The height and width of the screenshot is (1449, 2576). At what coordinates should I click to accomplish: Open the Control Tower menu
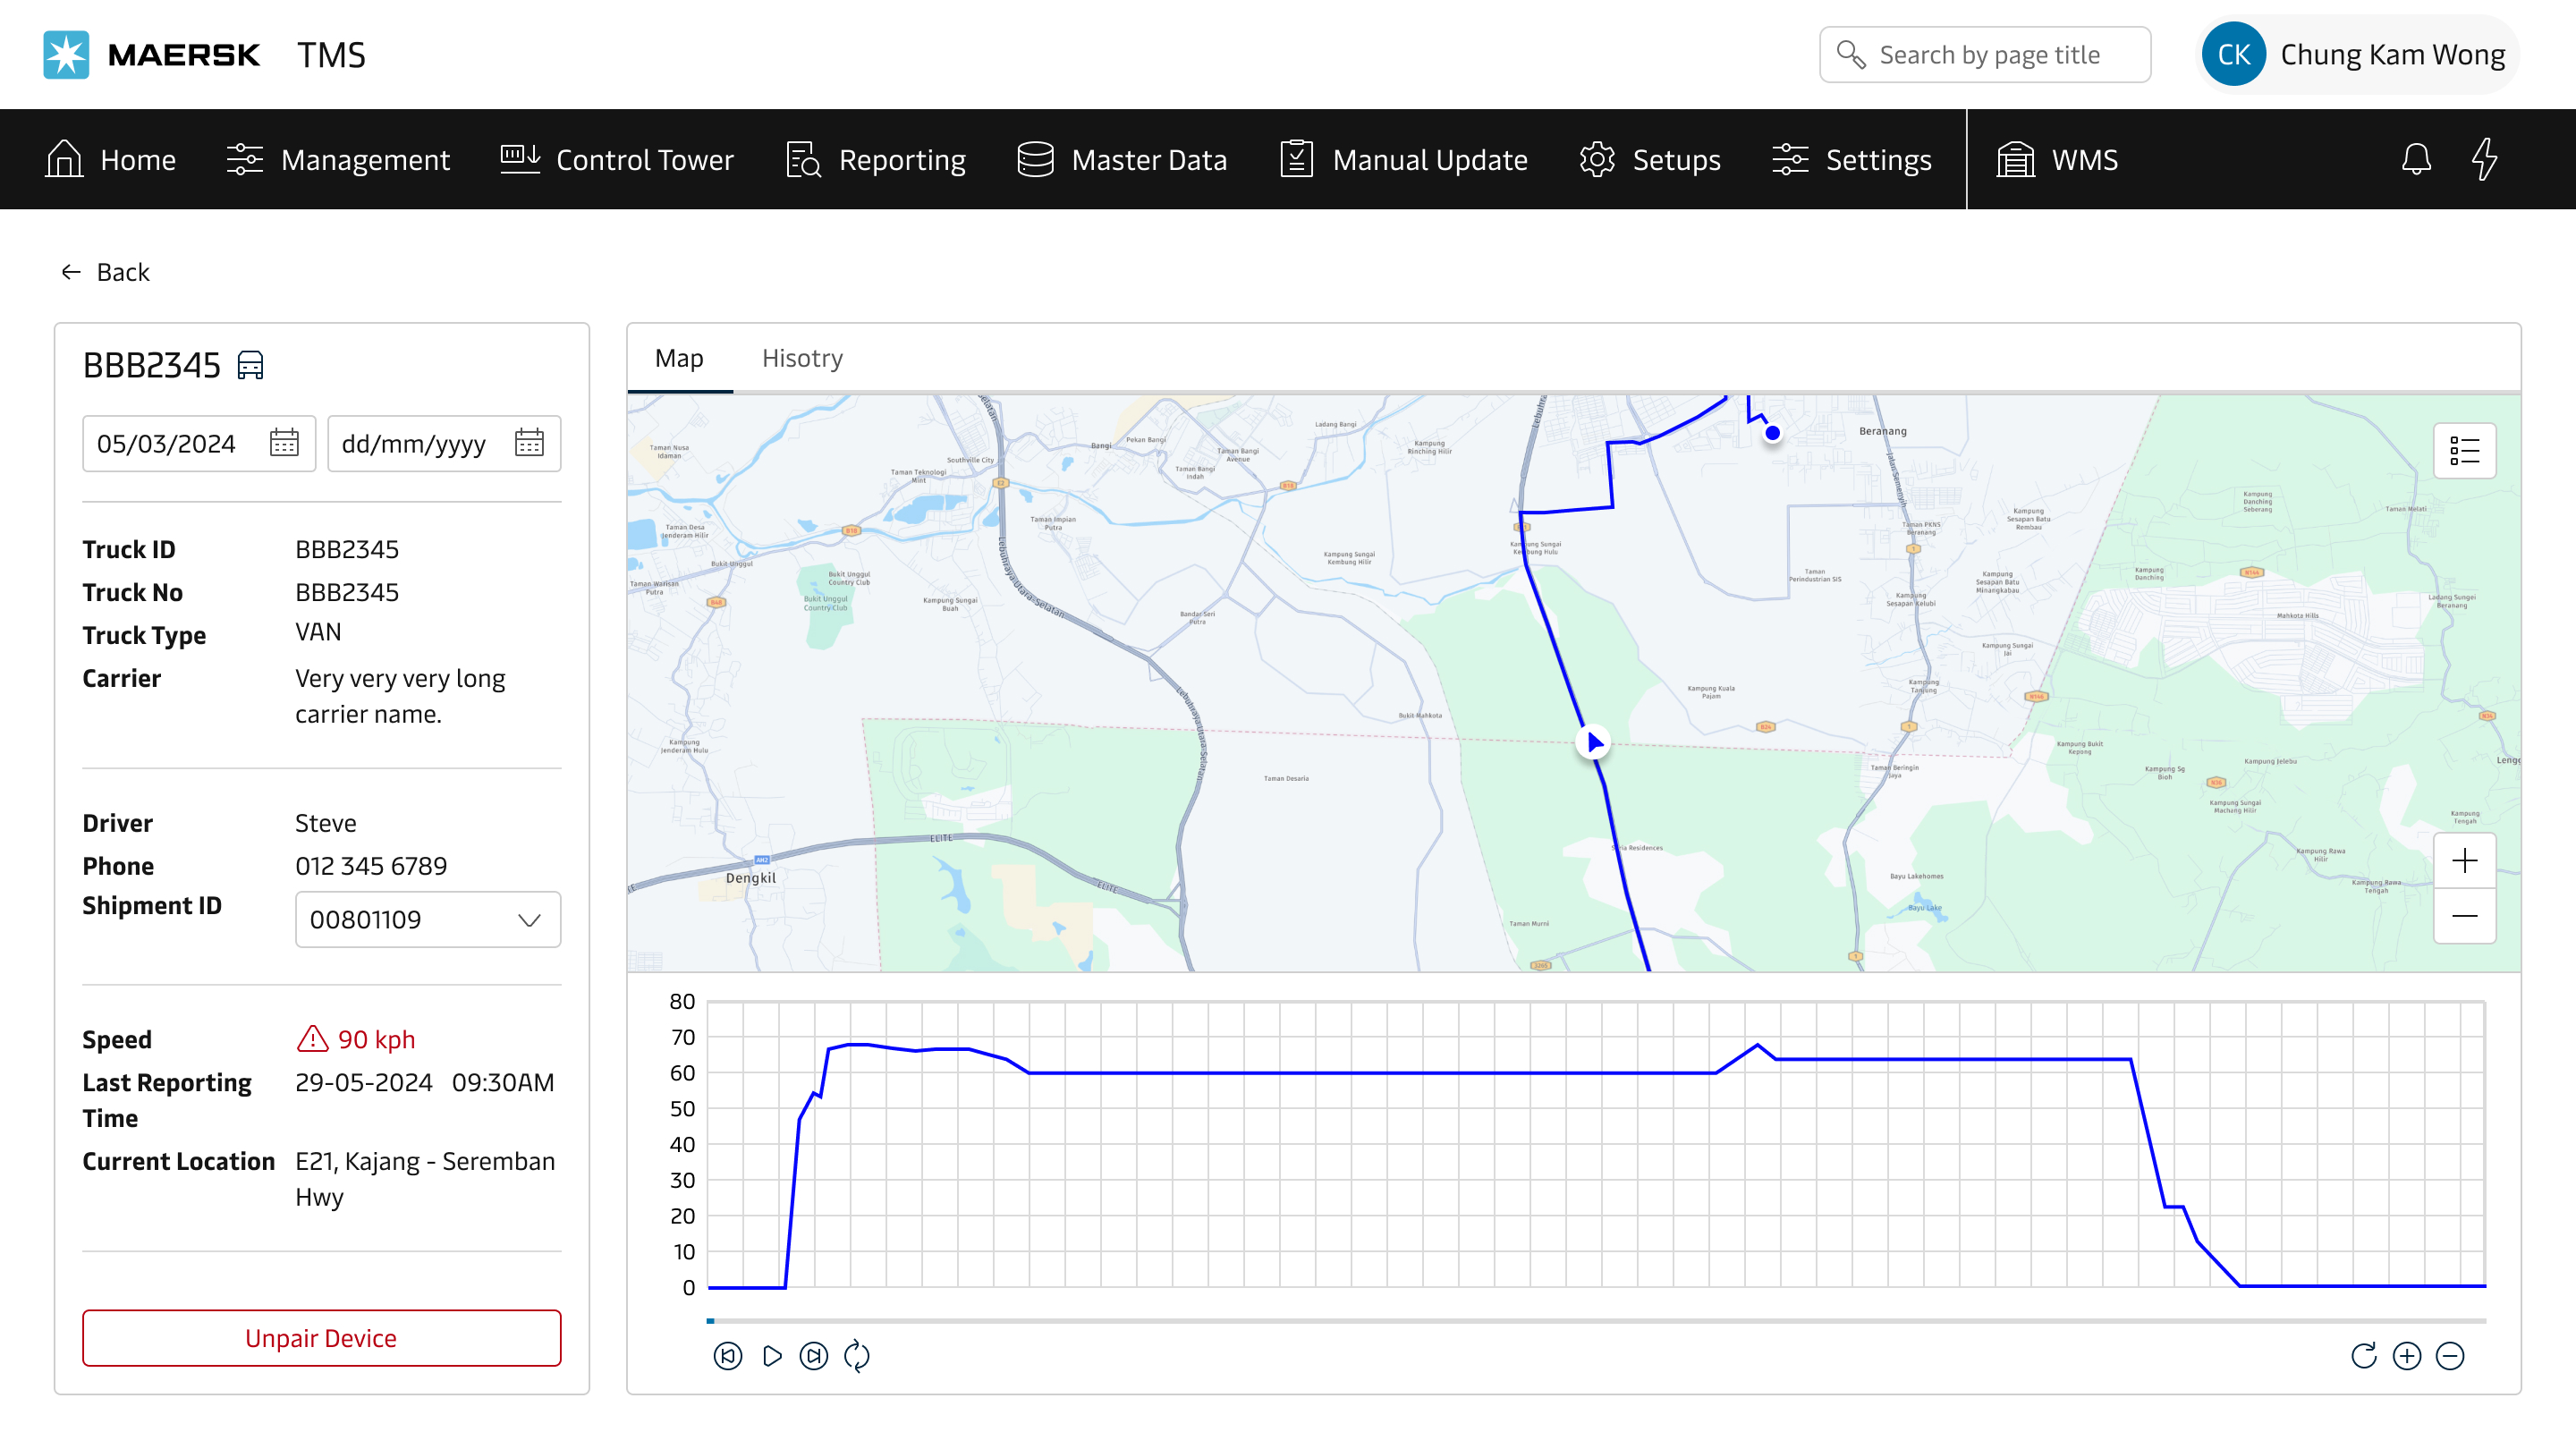(617, 160)
